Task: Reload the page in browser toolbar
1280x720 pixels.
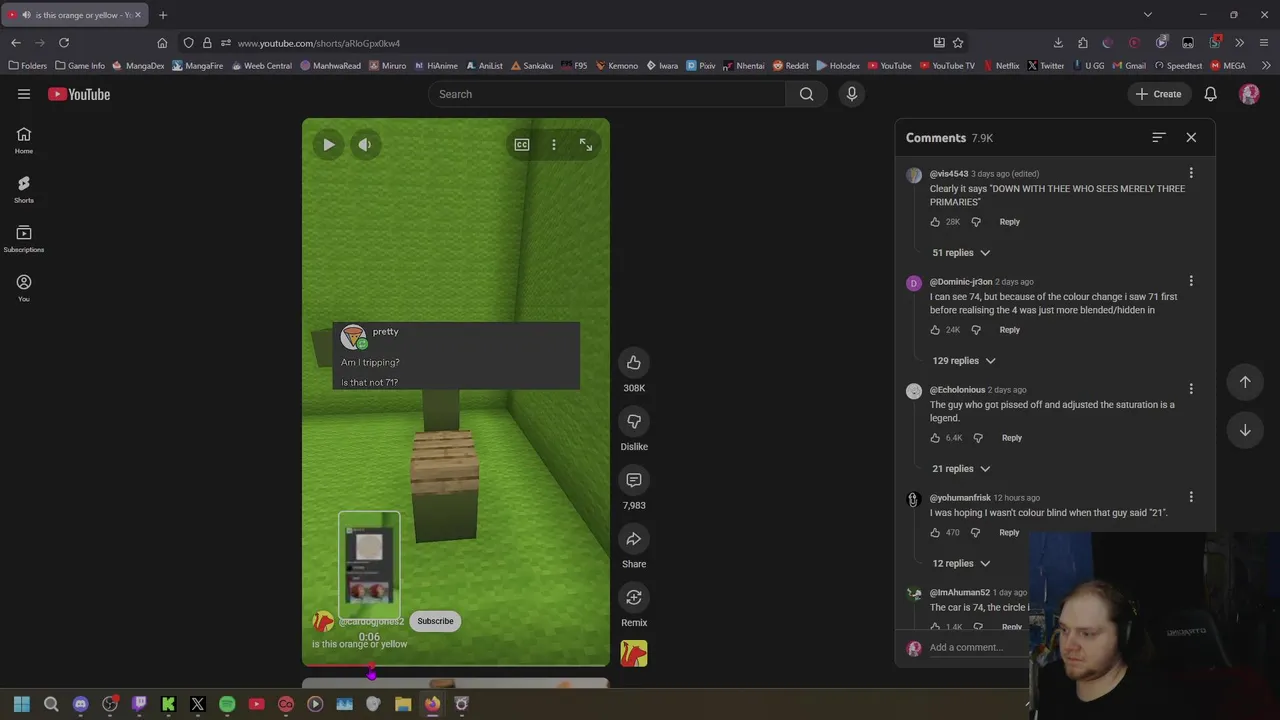Action: (x=64, y=43)
